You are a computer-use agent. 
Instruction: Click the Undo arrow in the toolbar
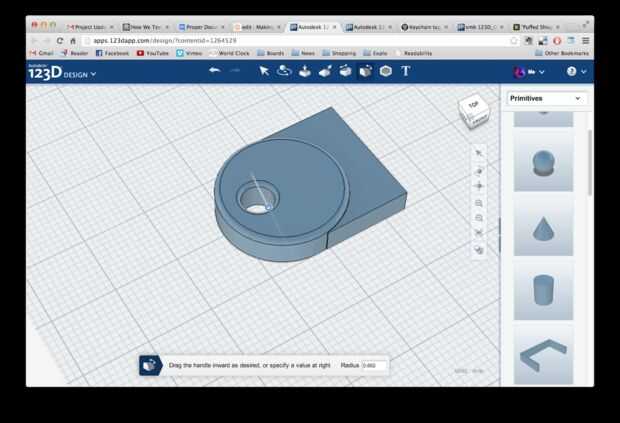pyautogui.click(x=215, y=71)
